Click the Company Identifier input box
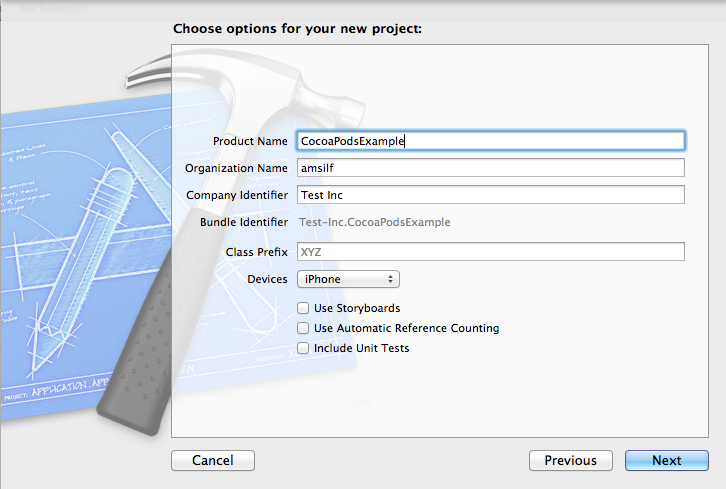 (x=490, y=195)
